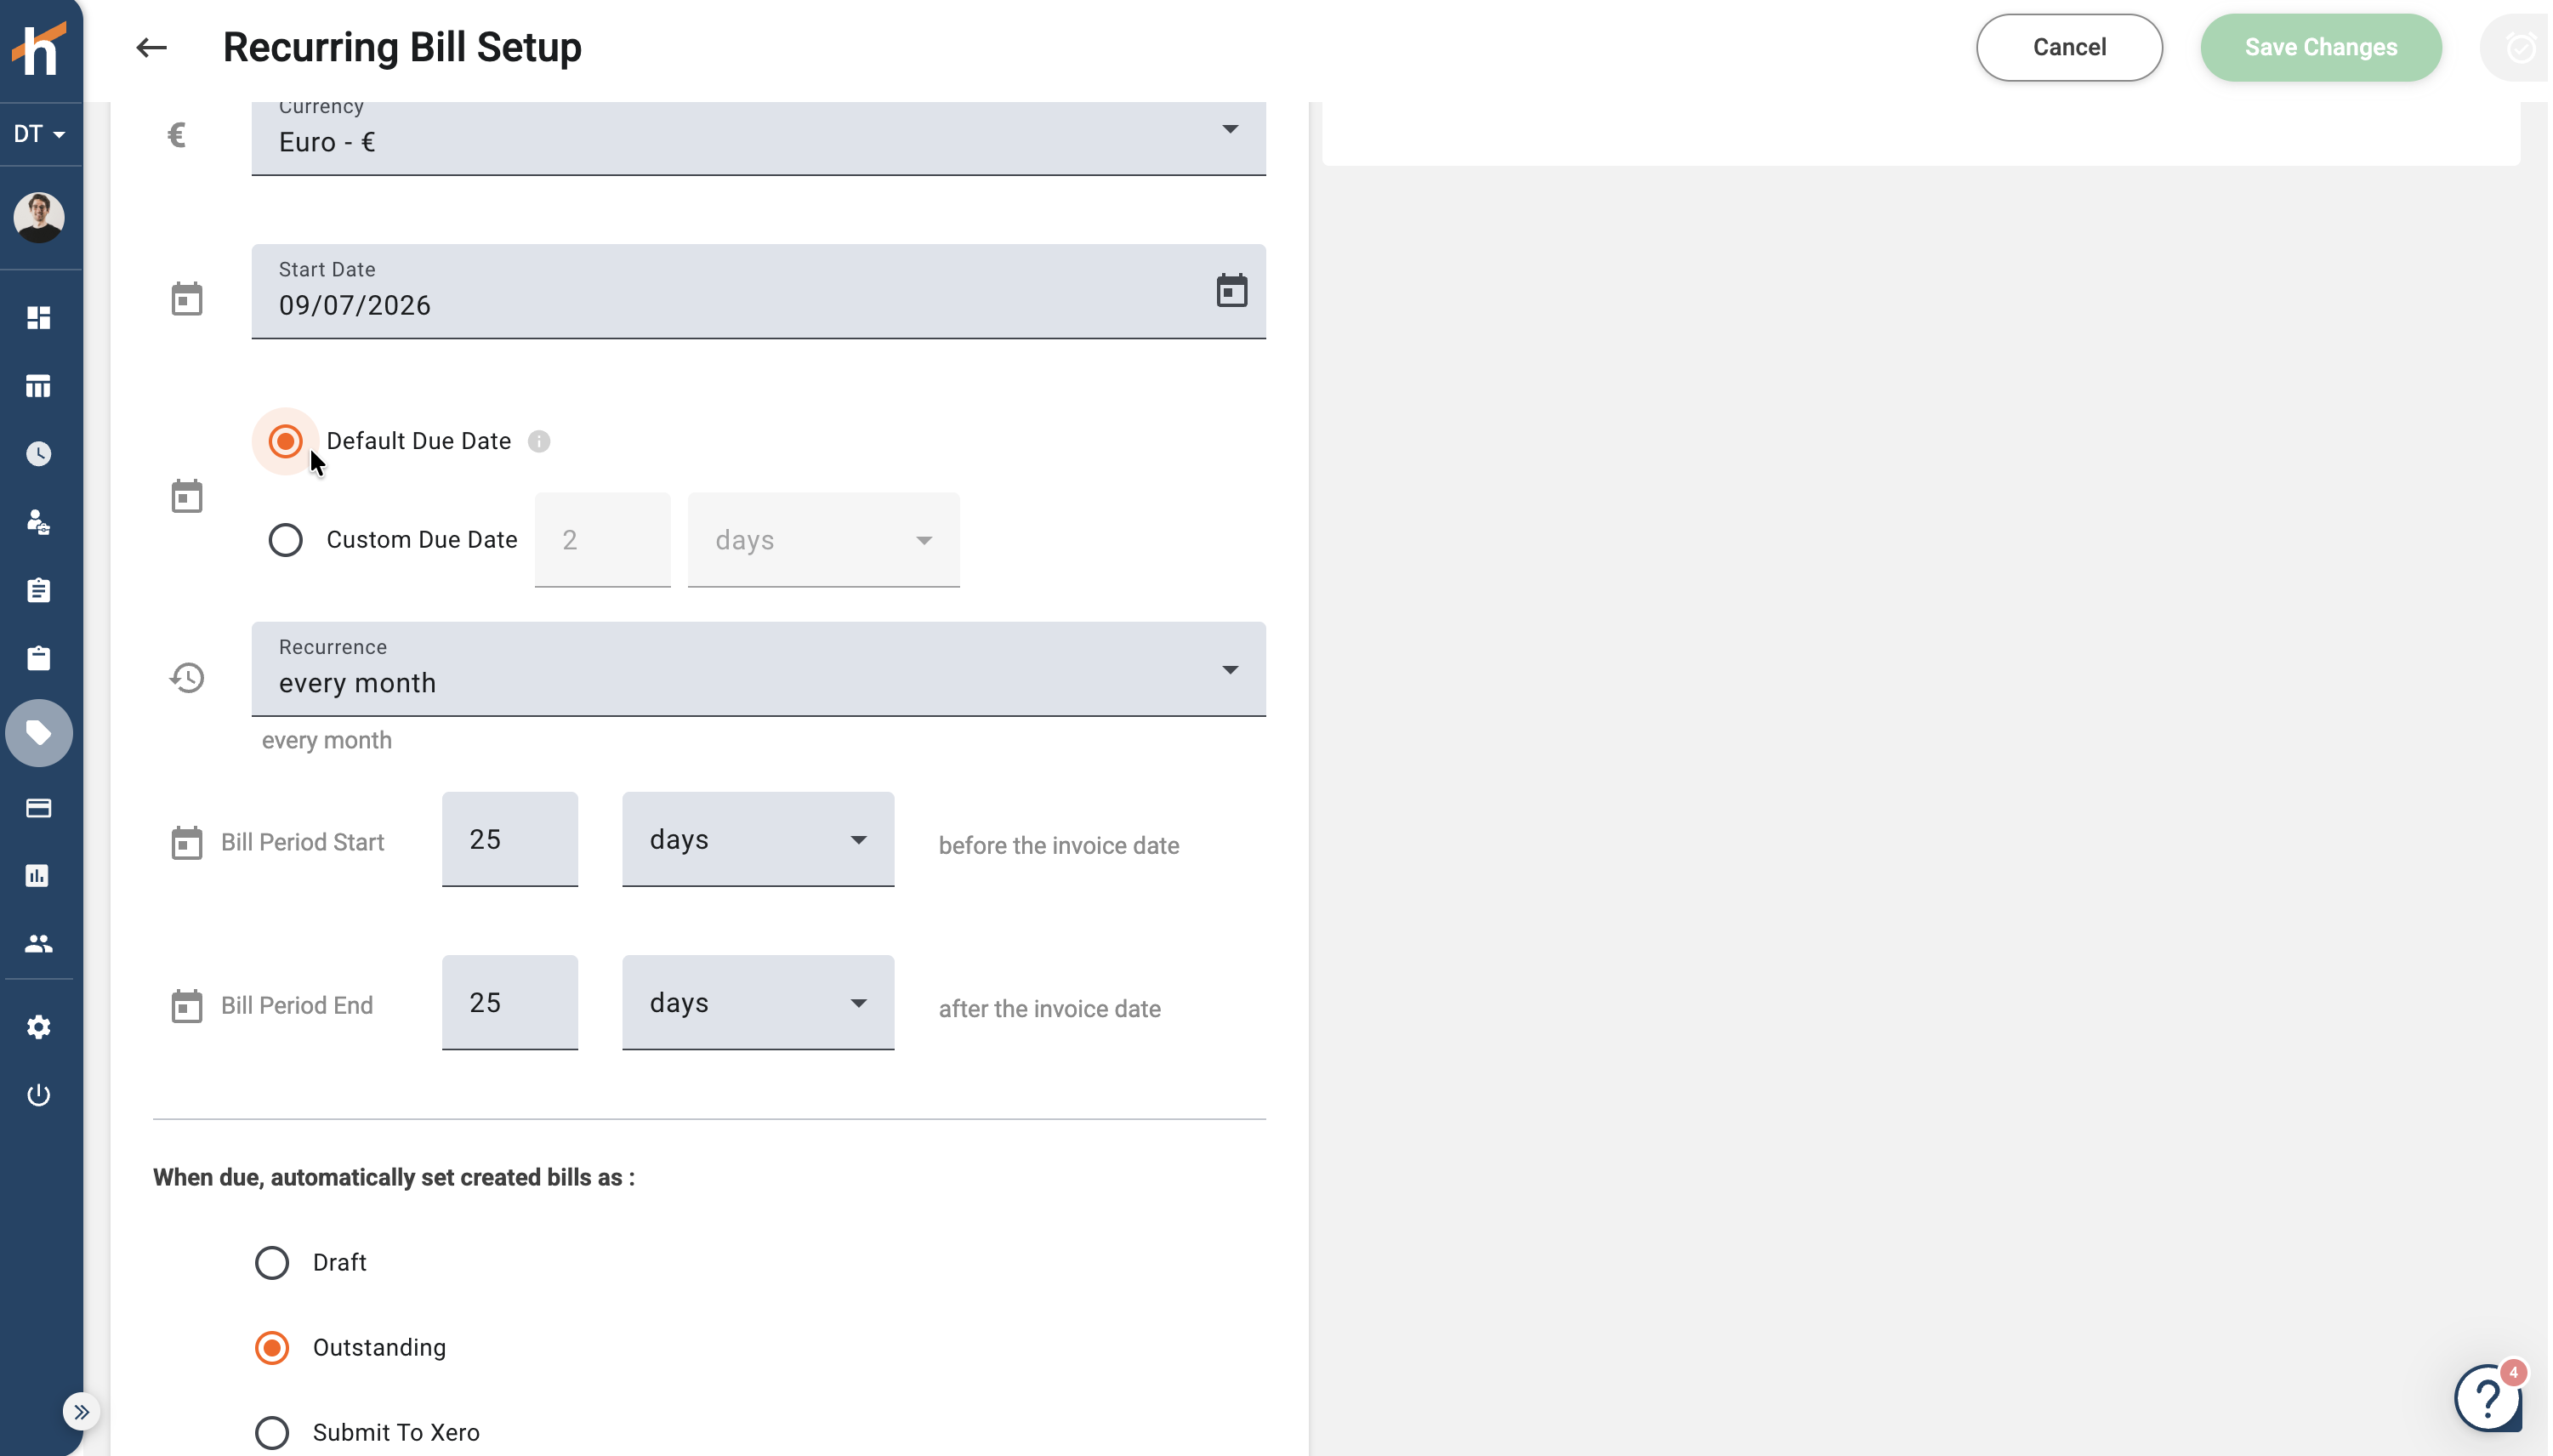2553x1456 pixels.
Task: Click Custom Due Date number field
Action: (x=602, y=540)
